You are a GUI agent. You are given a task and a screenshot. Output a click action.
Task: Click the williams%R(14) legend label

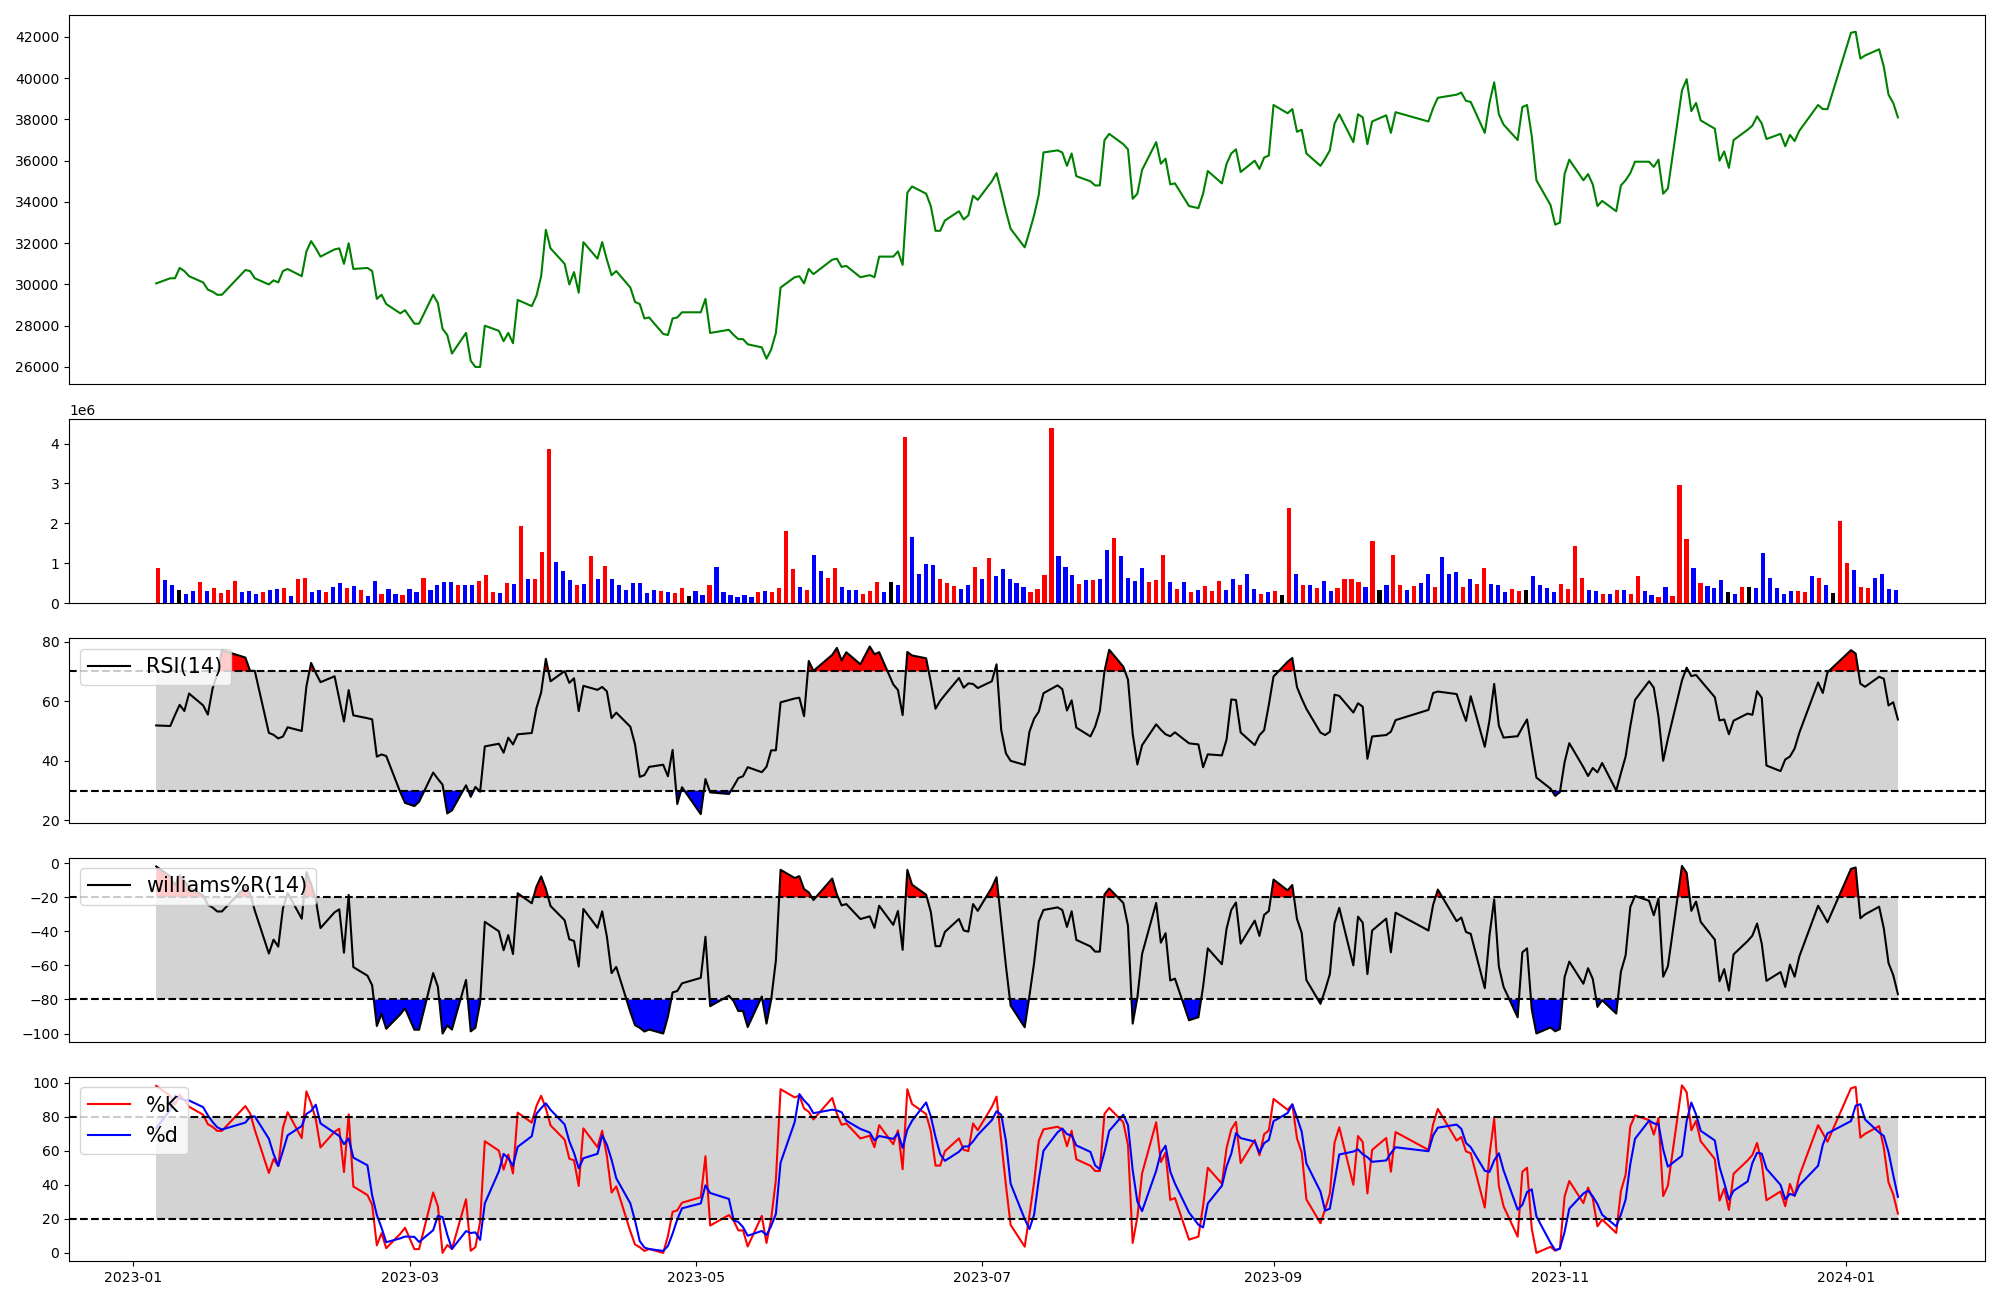227,885
